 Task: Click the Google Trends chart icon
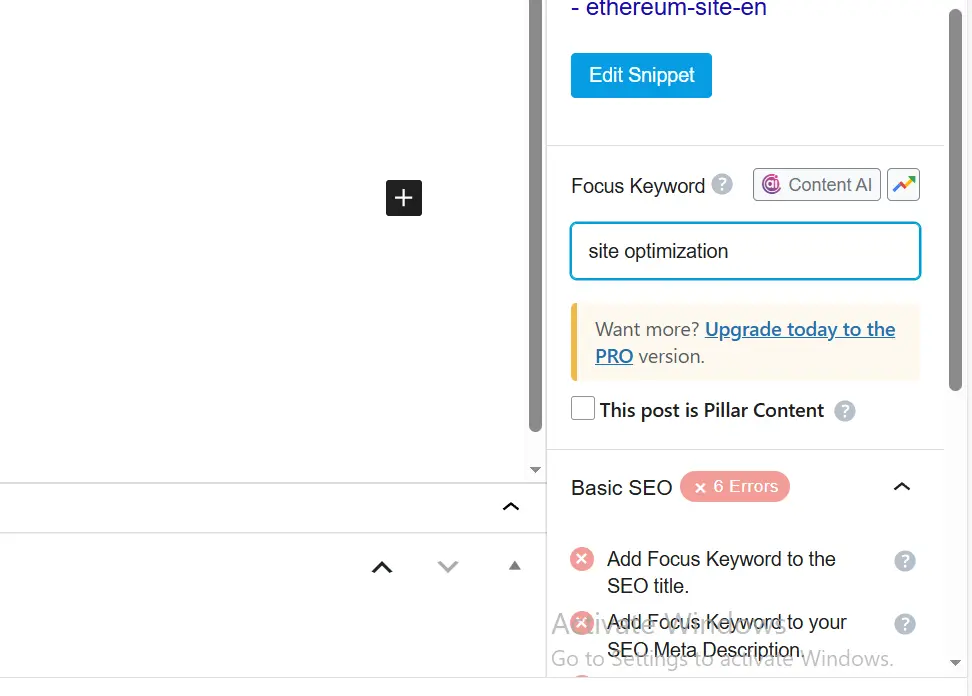tap(903, 184)
